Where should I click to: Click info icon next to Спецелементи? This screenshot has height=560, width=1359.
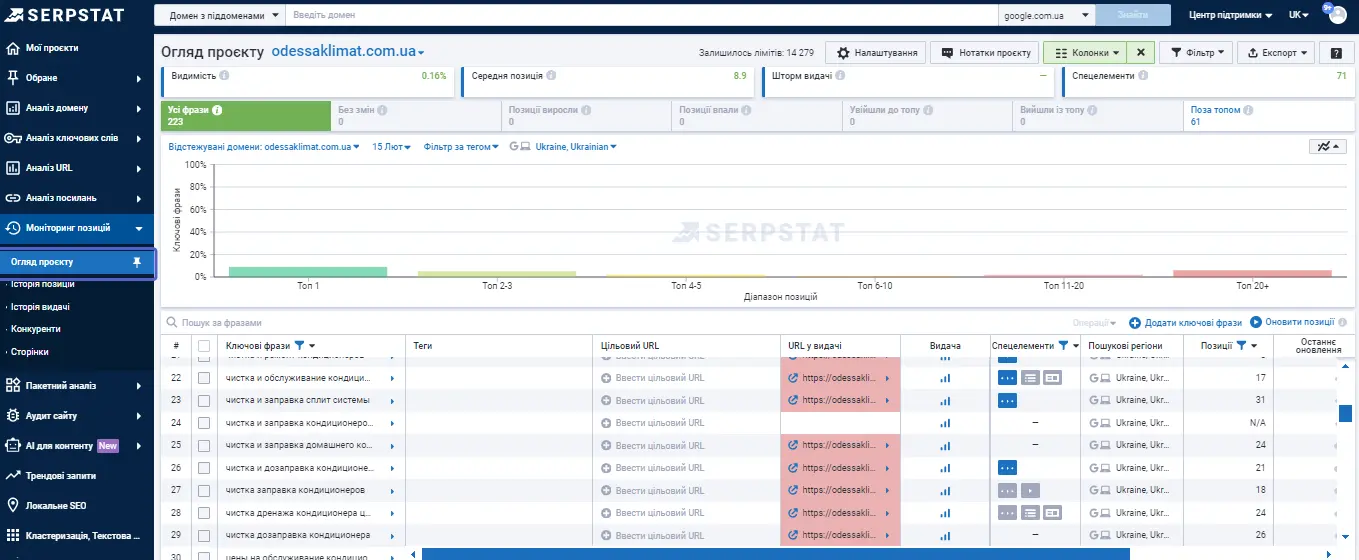coord(1143,75)
